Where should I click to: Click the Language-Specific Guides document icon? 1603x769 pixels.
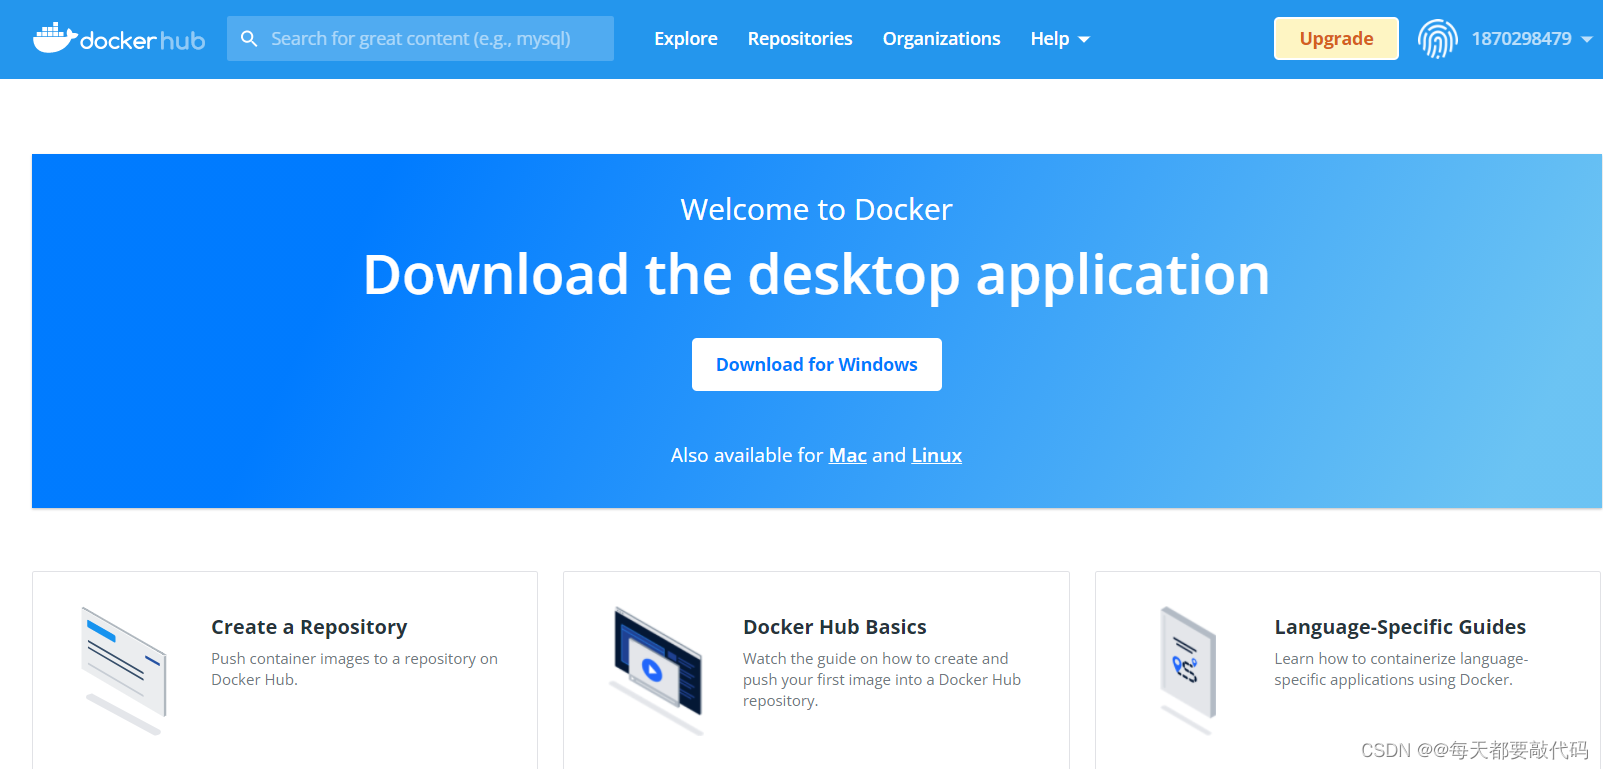pyautogui.click(x=1188, y=670)
